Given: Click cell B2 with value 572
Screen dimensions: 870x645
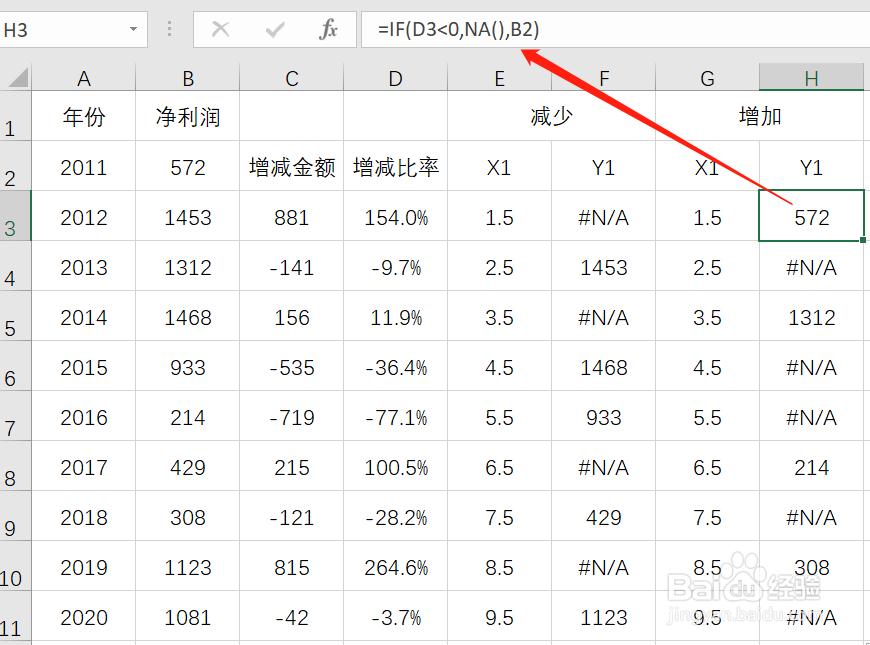Looking at the screenshot, I should point(188,167).
